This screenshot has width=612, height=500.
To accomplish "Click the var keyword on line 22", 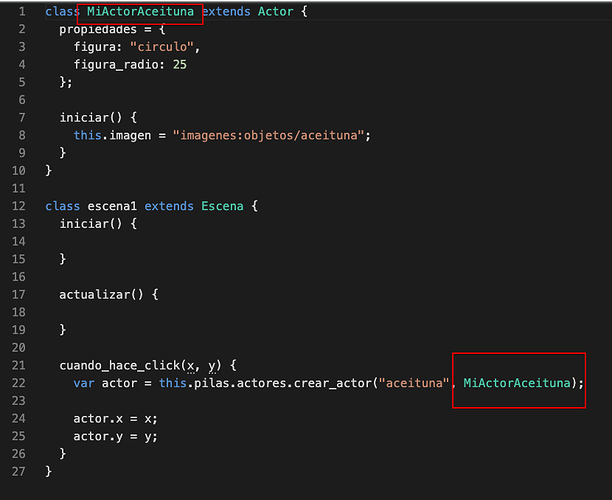I will click(x=83, y=383).
